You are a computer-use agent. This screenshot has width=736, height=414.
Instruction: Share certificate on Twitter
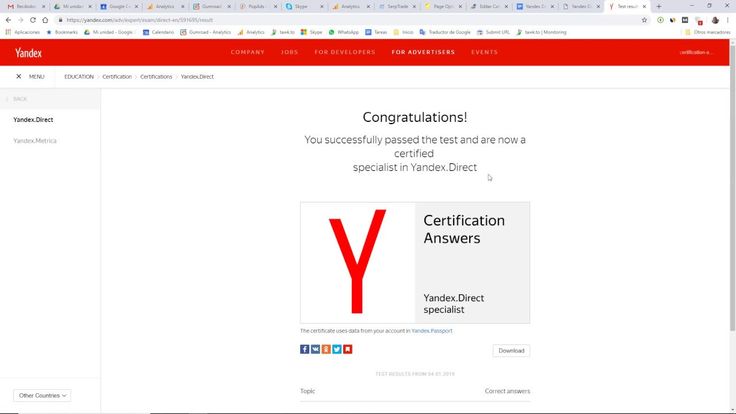337,349
